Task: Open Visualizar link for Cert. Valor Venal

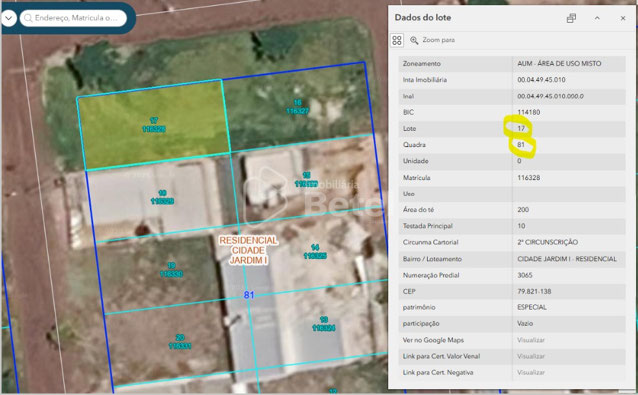Action: 531,356
